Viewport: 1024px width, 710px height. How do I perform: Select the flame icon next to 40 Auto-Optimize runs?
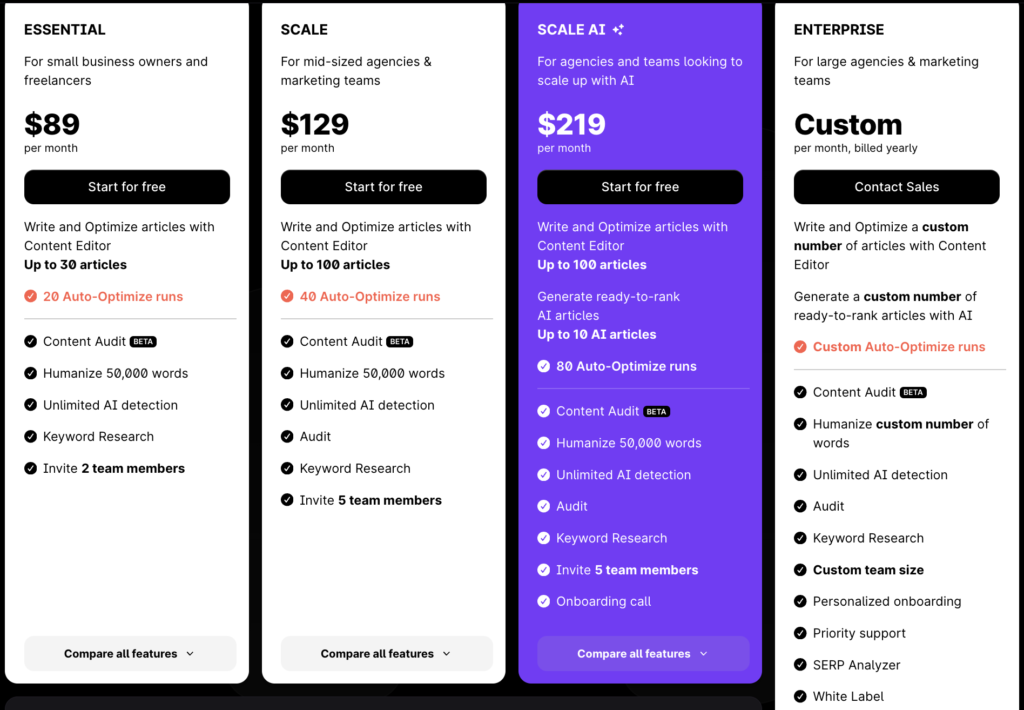pos(285,297)
